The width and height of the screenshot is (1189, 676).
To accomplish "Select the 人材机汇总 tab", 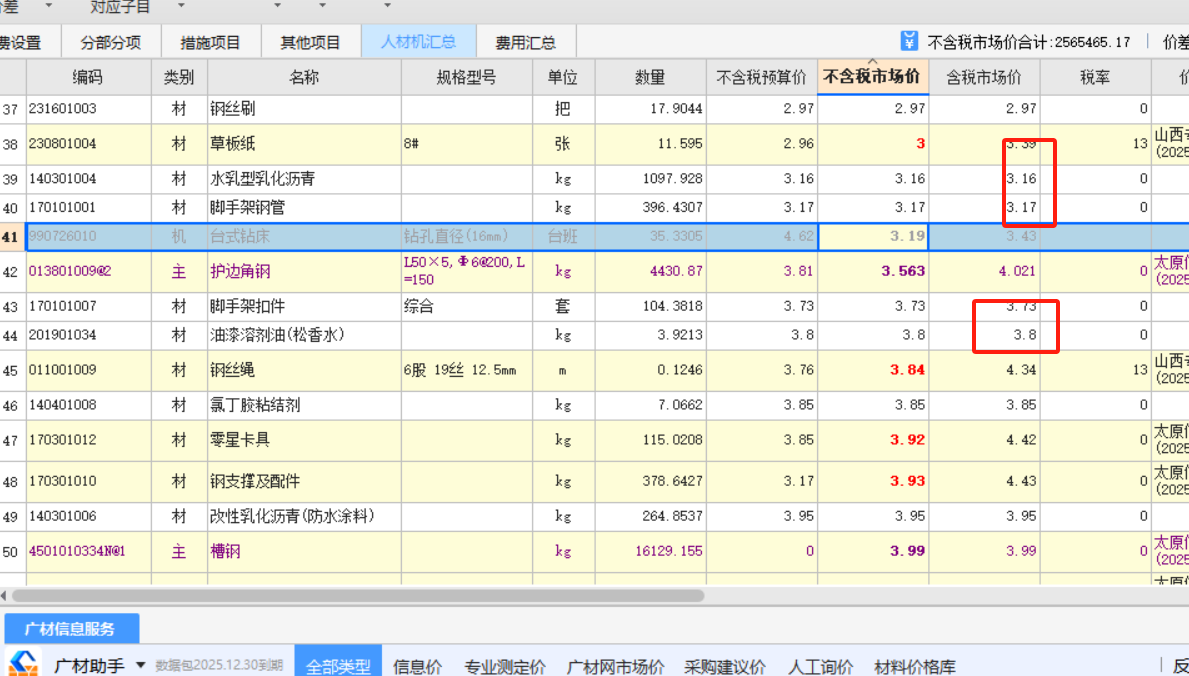I will tap(419, 41).
